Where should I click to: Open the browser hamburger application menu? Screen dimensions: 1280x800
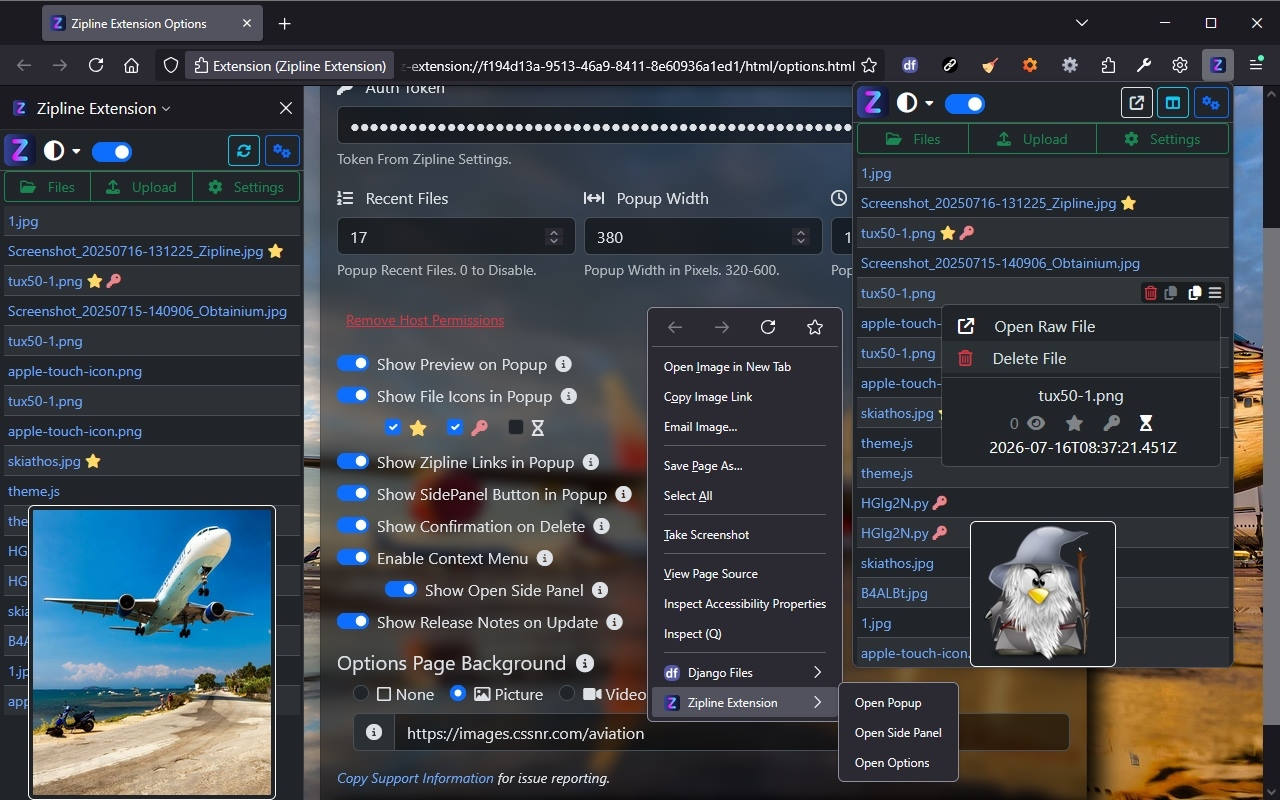[1256, 65]
